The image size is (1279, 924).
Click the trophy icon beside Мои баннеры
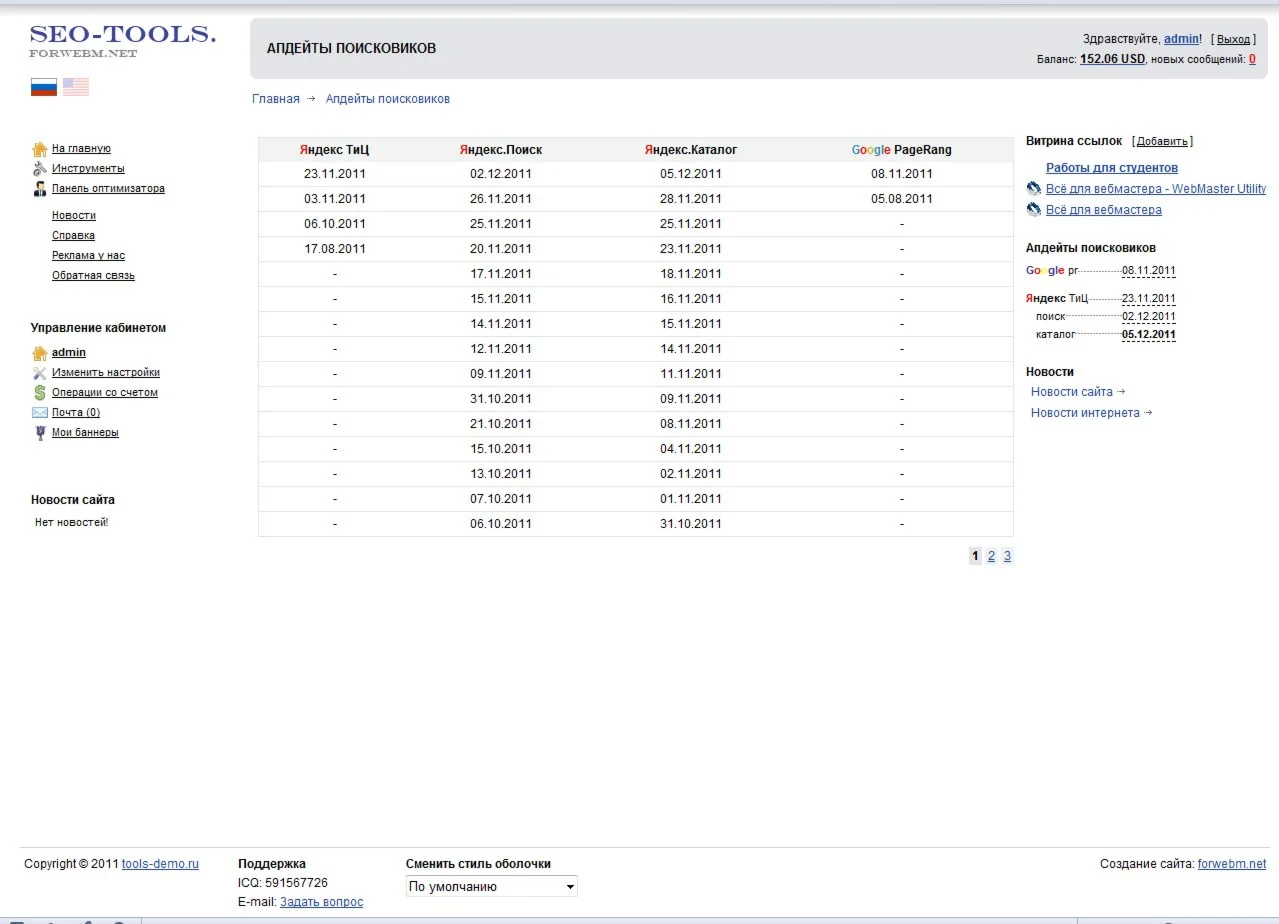[x=40, y=433]
